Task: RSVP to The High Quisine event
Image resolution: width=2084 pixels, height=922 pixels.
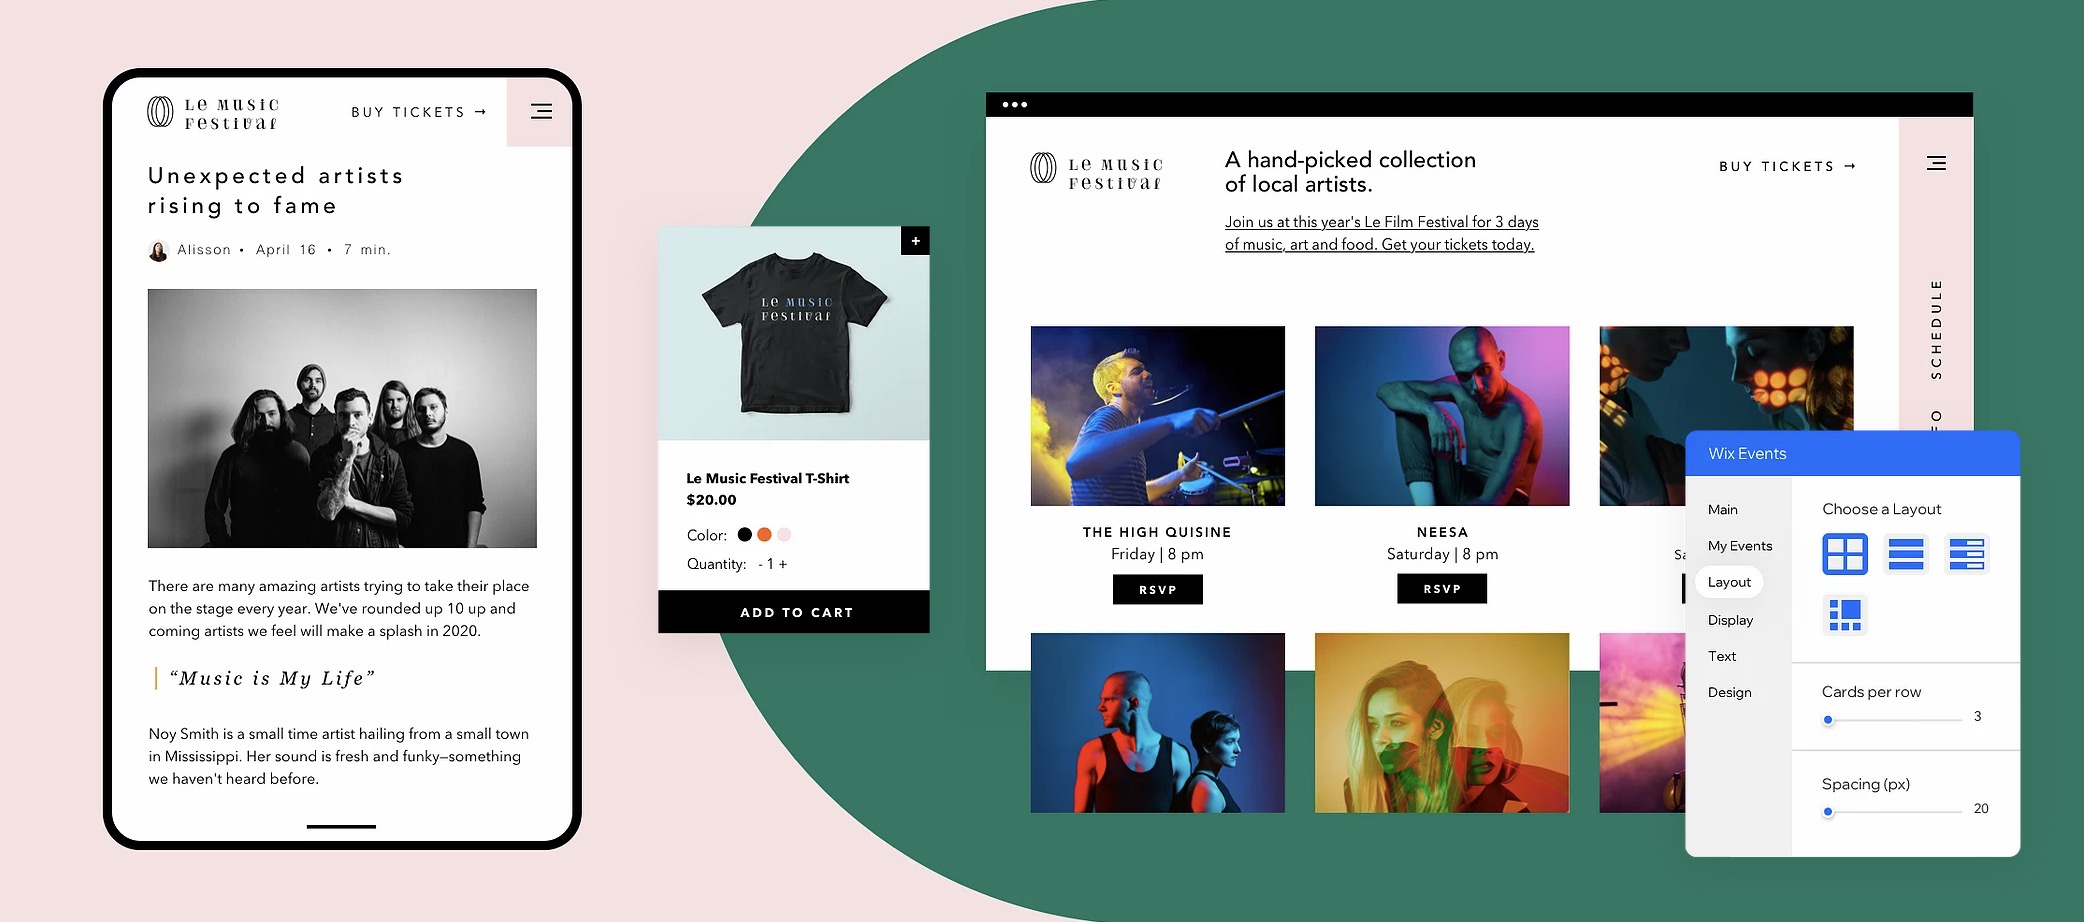Action: 1157,589
